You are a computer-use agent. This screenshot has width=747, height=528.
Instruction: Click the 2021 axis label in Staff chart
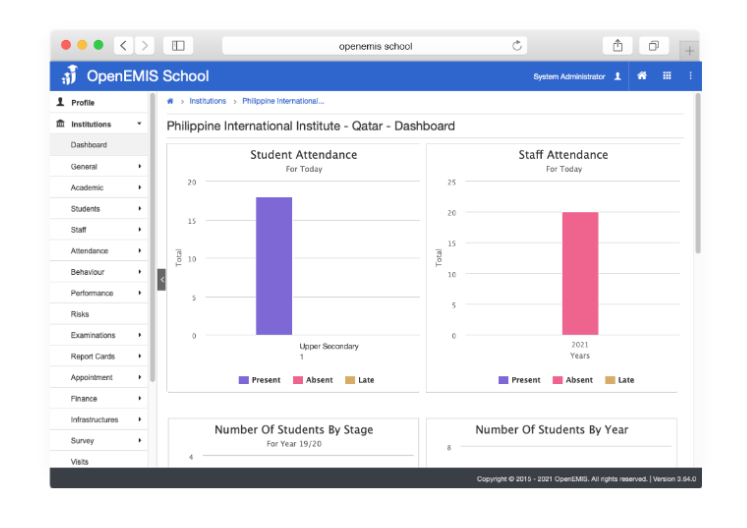[580, 345]
